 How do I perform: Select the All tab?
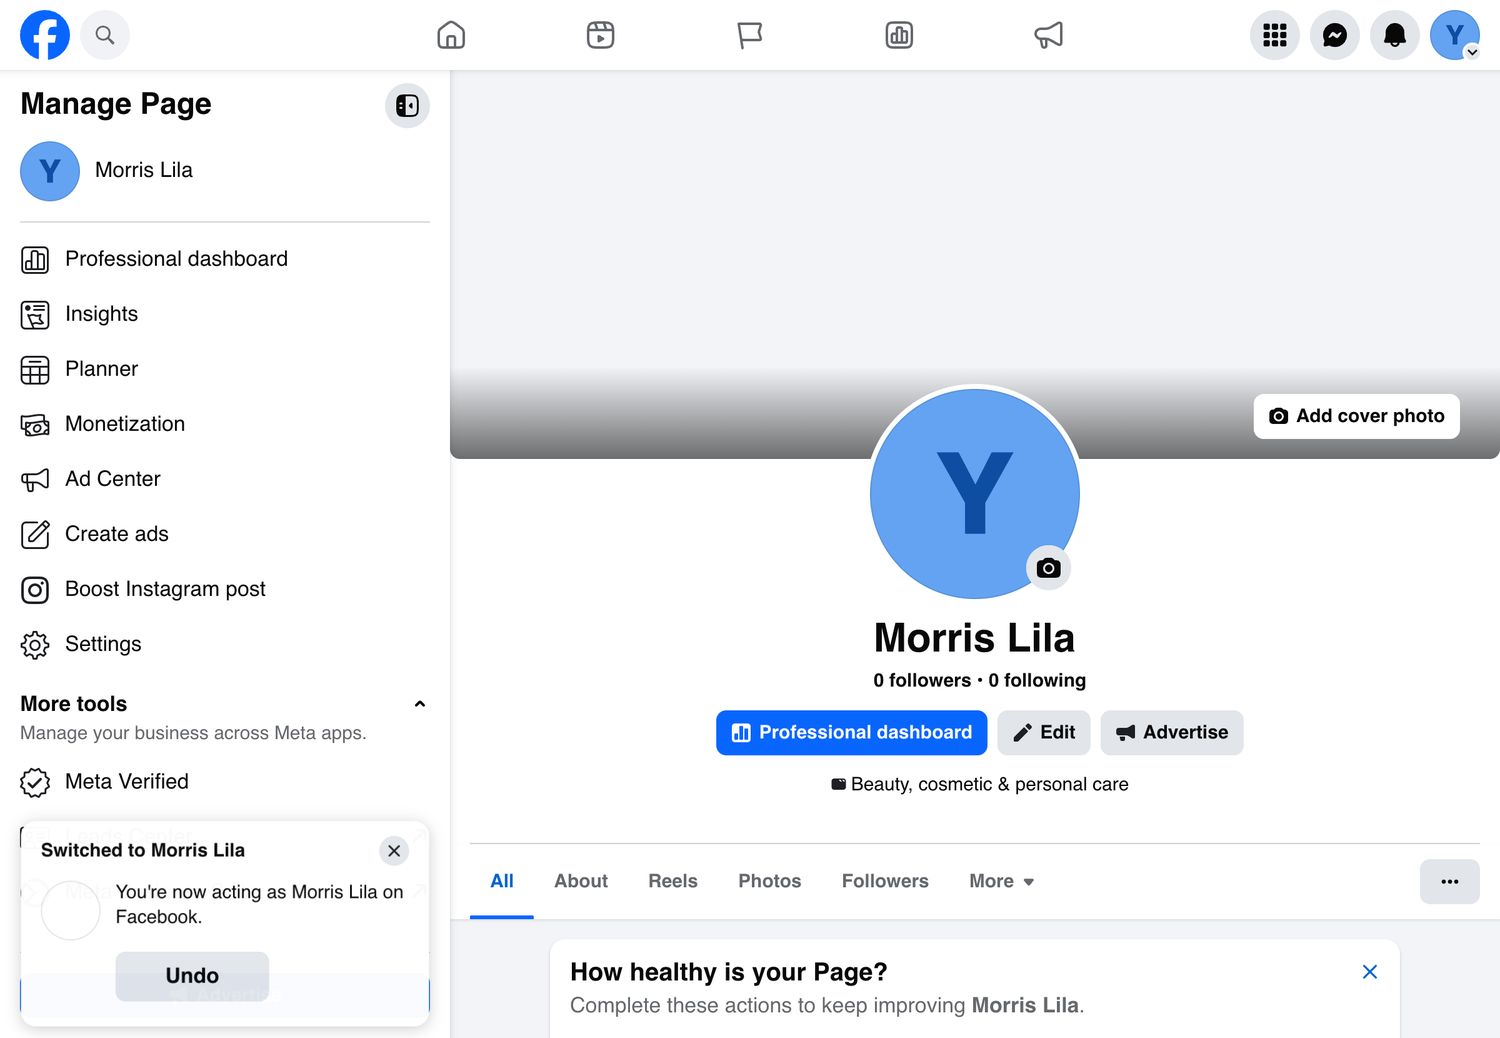pos(502,881)
